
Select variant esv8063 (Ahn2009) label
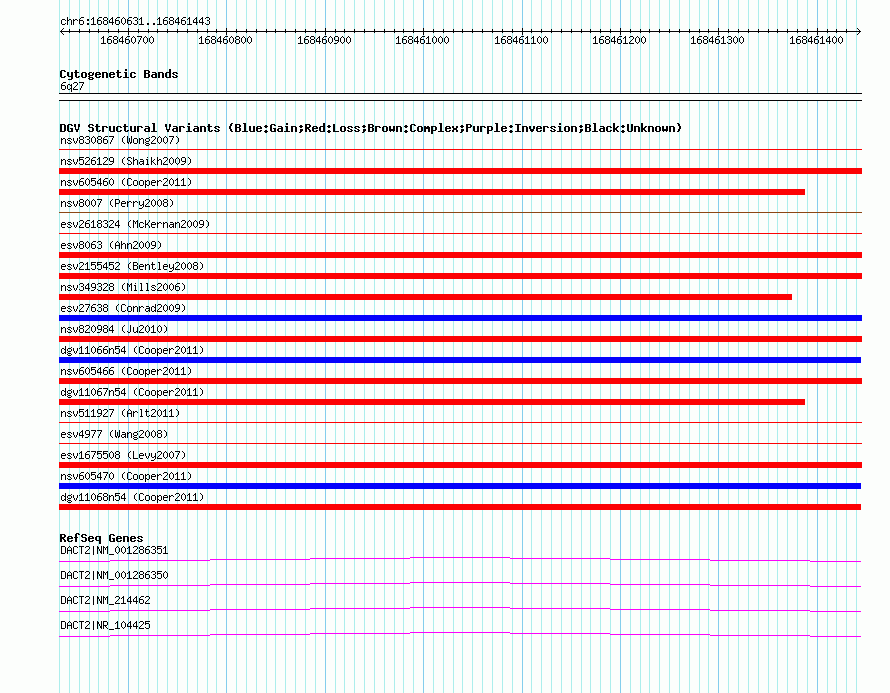coord(111,245)
